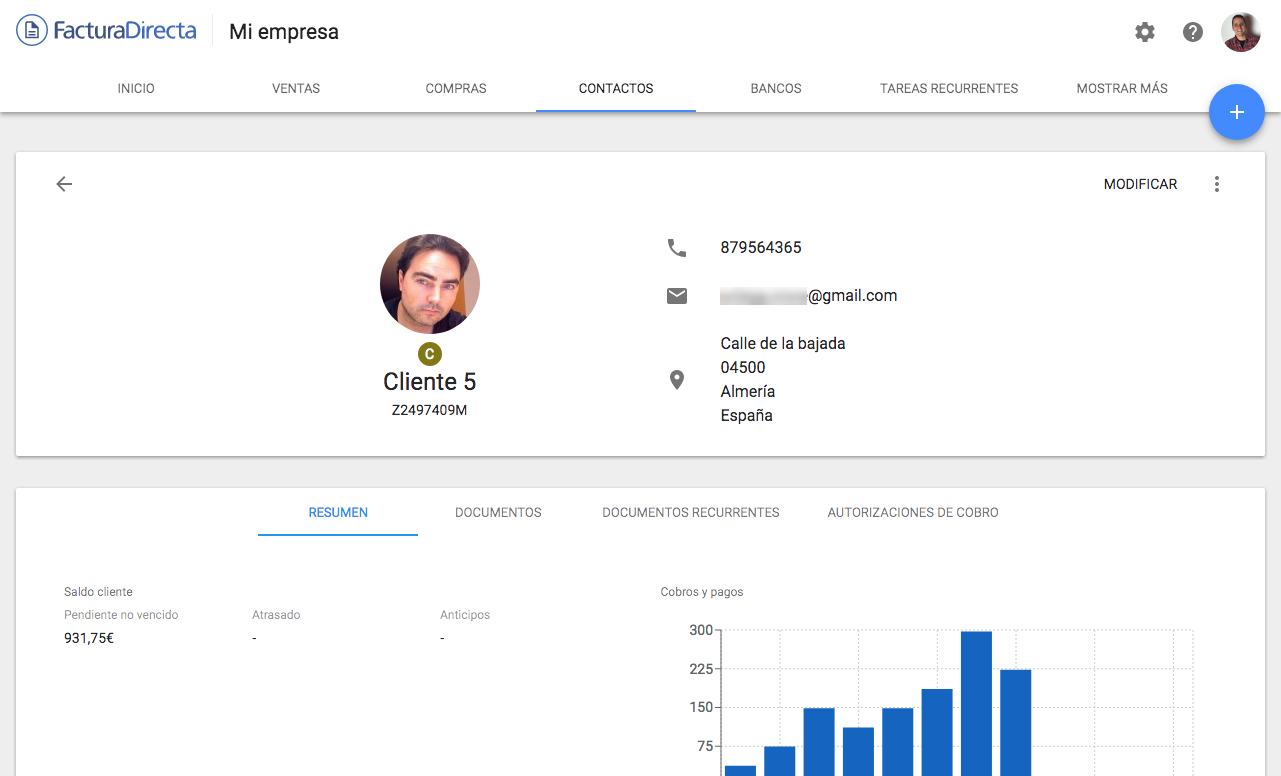Click the FacturaDirecta logo
1281x776 pixels.
point(107,31)
